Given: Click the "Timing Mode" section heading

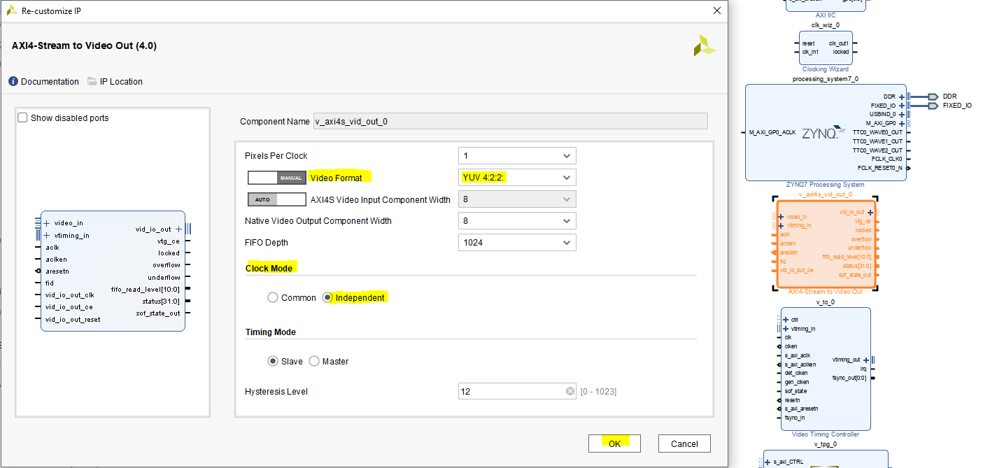Looking at the screenshot, I should (x=270, y=332).
